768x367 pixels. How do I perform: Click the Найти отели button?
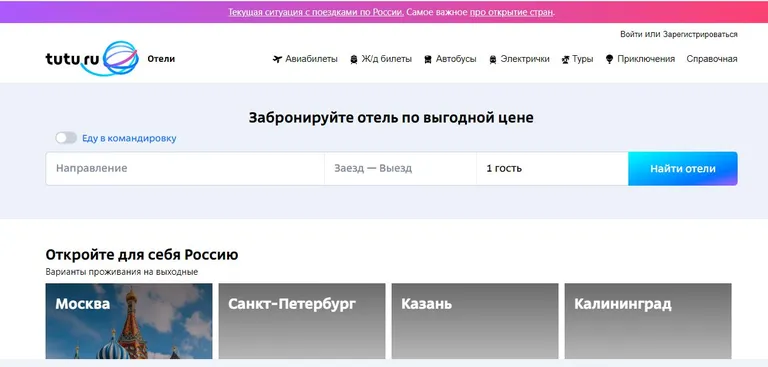(x=683, y=169)
